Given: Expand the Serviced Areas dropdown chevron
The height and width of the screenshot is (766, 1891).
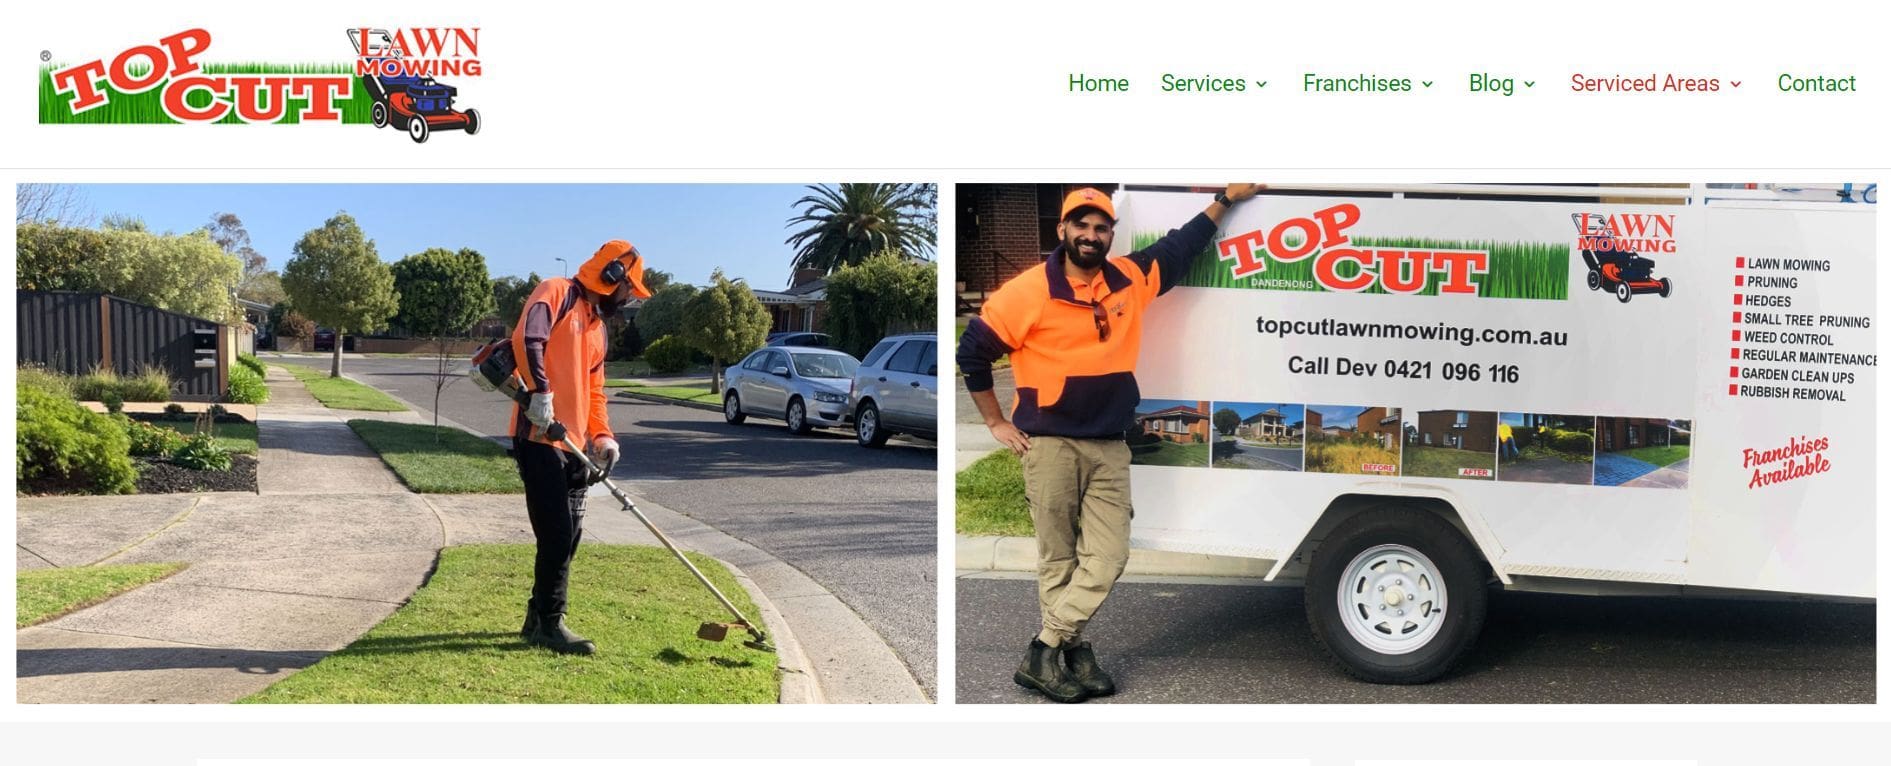Looking at the screenshot, I should [x=1736, y=84].
